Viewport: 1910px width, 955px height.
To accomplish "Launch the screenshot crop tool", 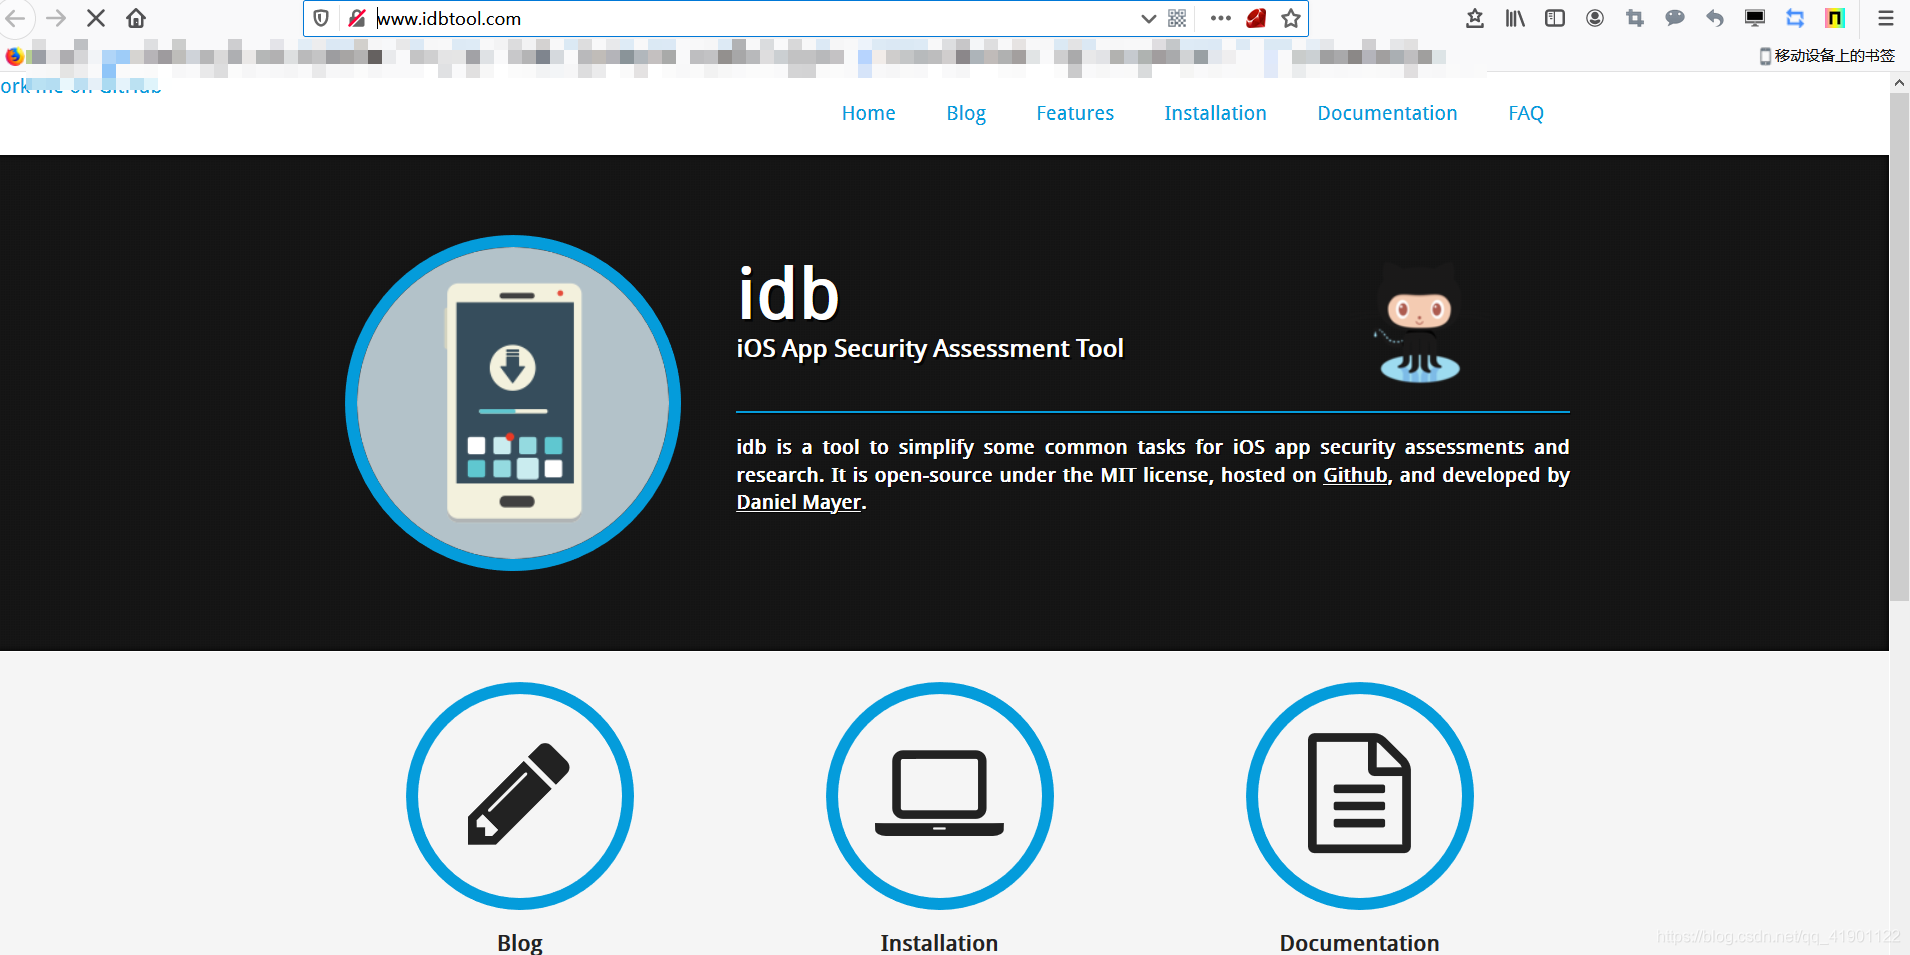I will (x=1635, y=18).
